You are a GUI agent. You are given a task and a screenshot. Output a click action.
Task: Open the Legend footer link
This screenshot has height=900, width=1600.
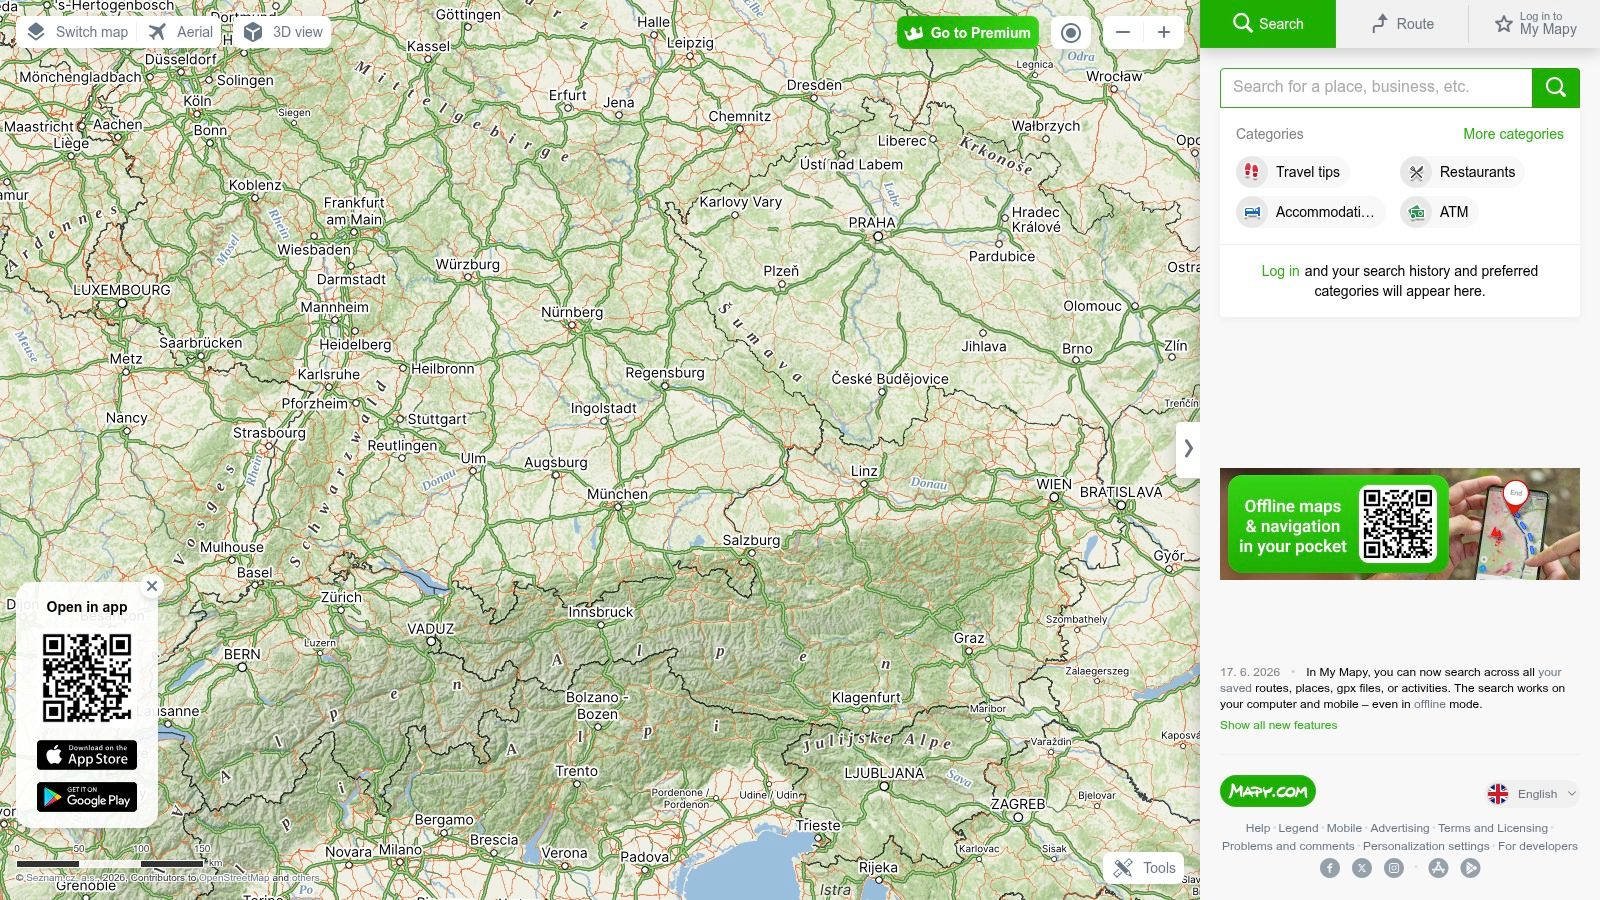(x=1298, y=828)
